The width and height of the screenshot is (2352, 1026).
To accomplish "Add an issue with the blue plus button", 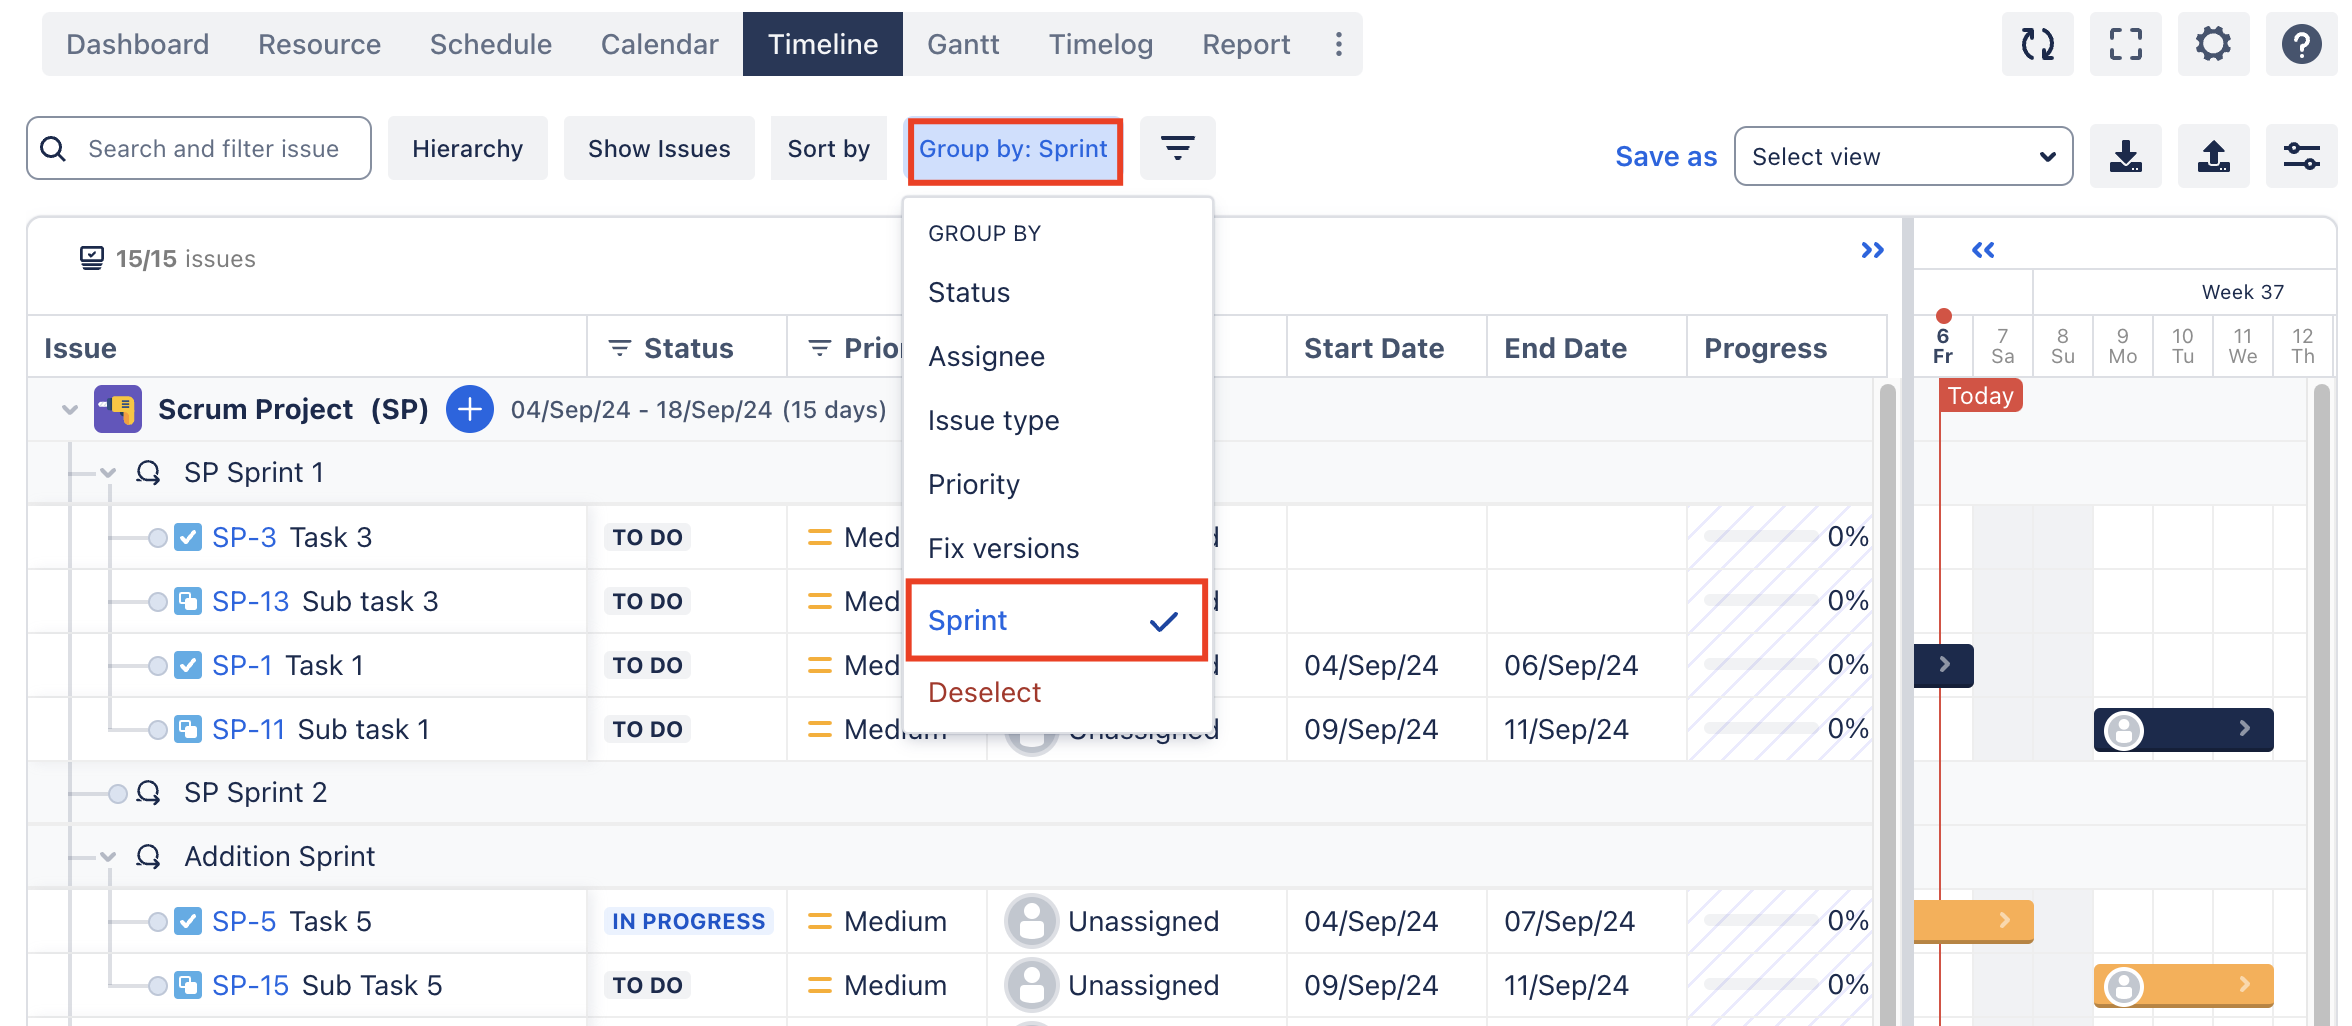I will click(x=469, y=409).
